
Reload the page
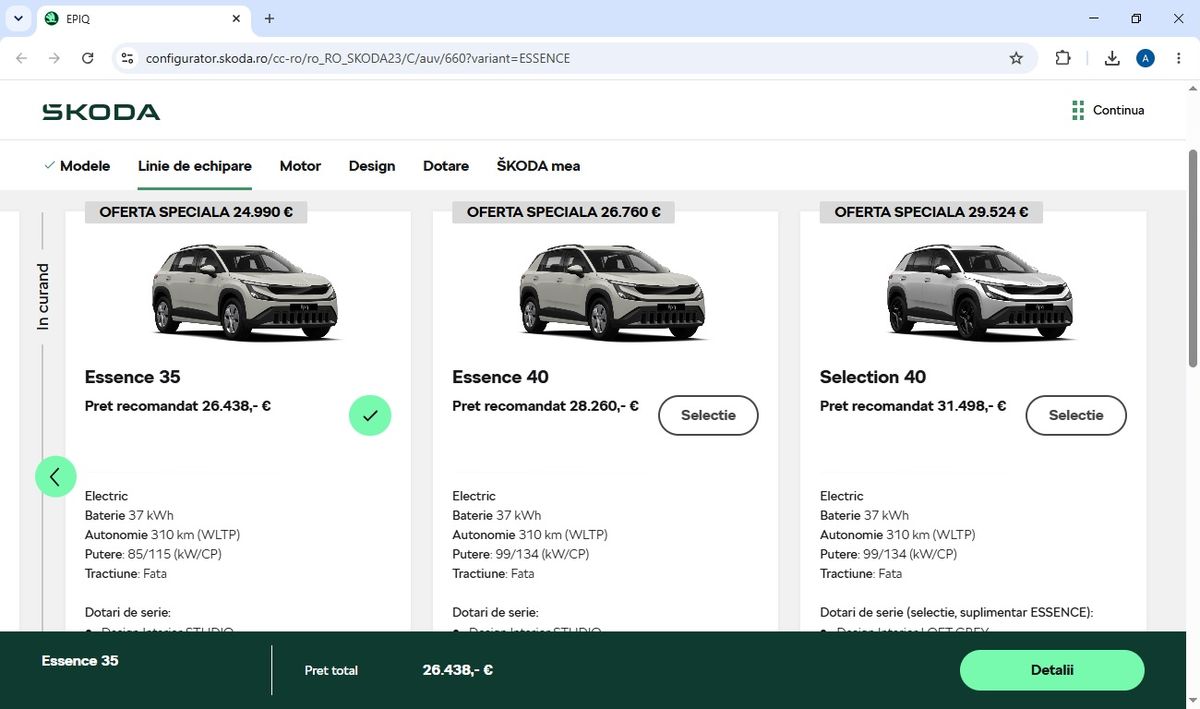coord(88,58)
